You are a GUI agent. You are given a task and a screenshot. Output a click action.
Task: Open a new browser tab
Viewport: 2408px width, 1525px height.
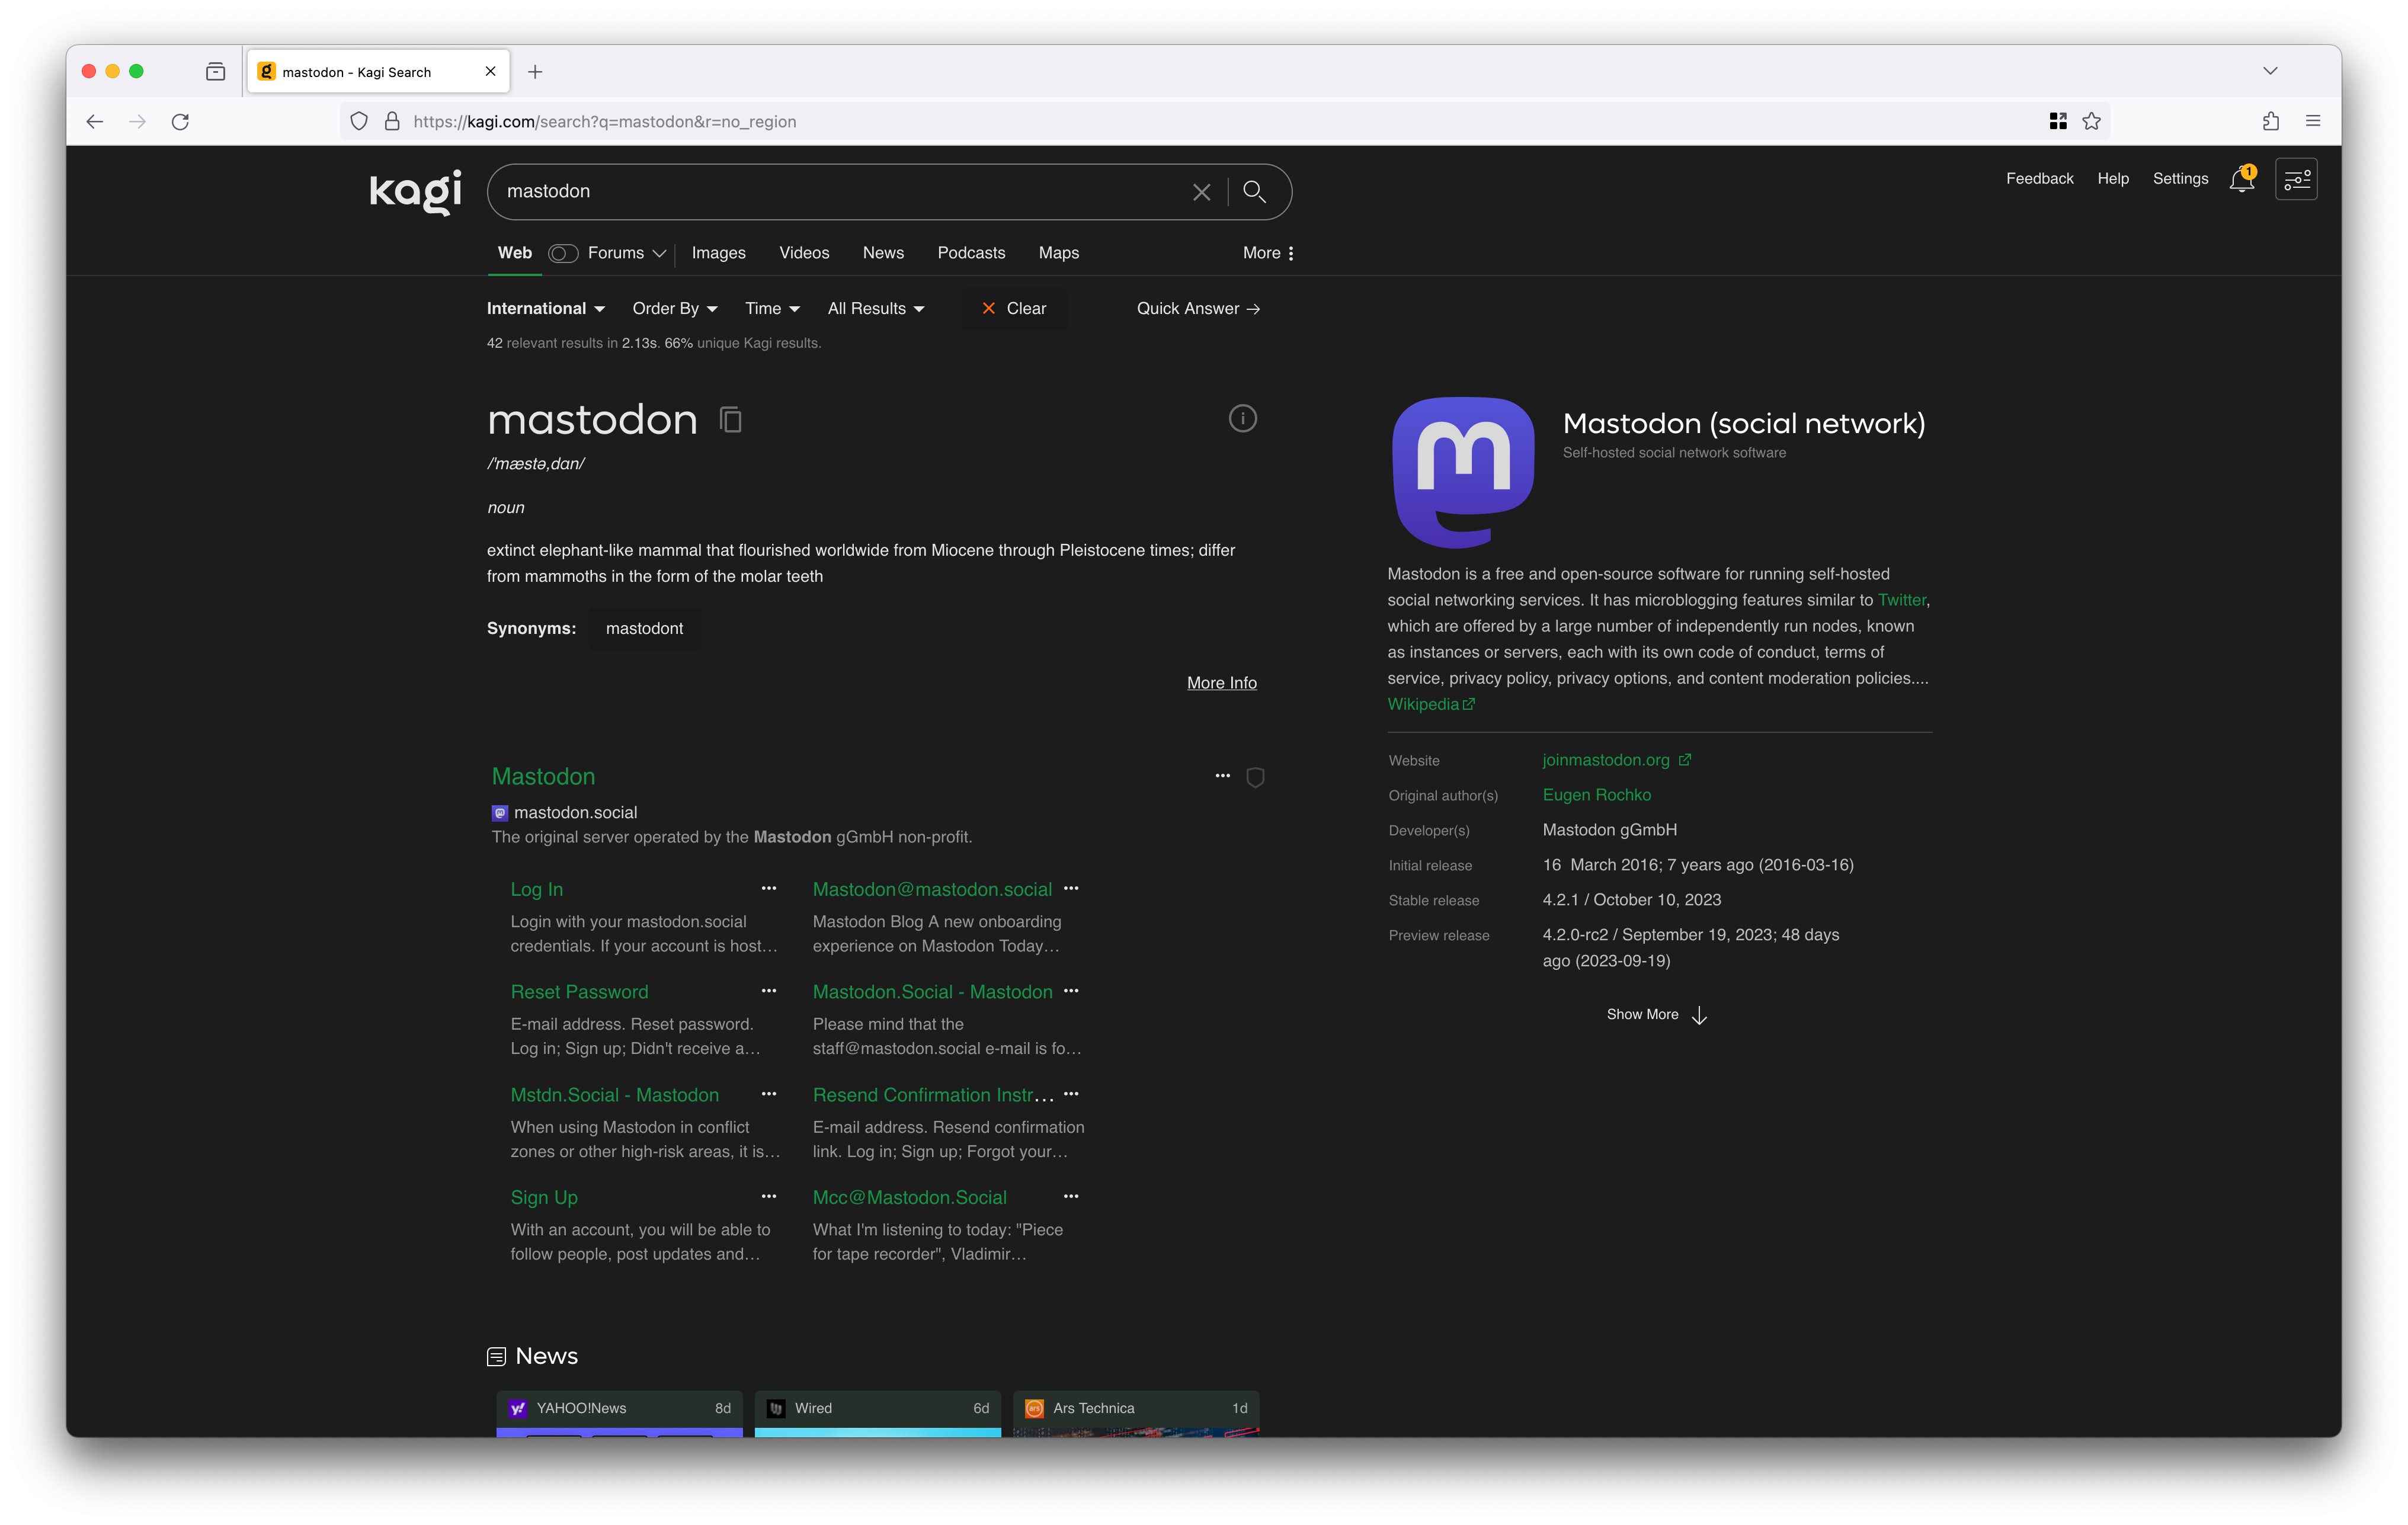tap(535, 72)
